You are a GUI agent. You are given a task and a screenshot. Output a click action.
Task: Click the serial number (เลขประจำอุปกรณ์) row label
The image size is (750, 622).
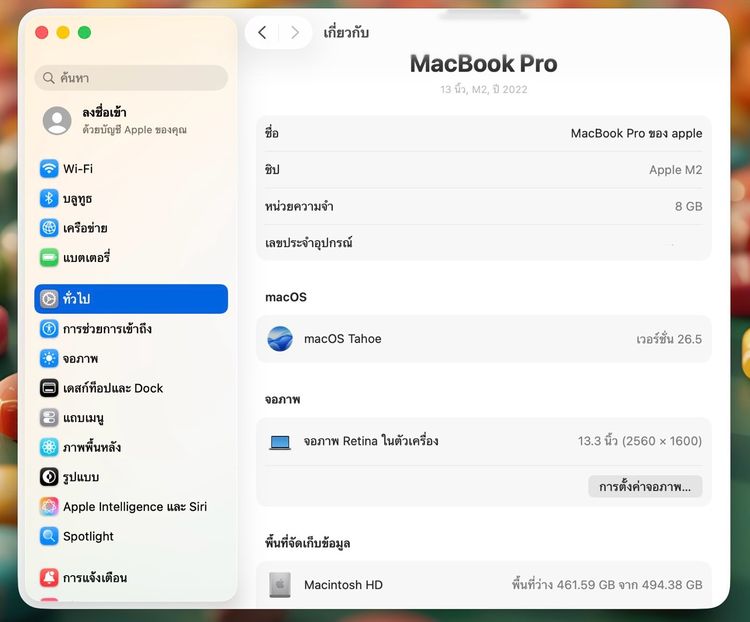[x=309, y=243]
